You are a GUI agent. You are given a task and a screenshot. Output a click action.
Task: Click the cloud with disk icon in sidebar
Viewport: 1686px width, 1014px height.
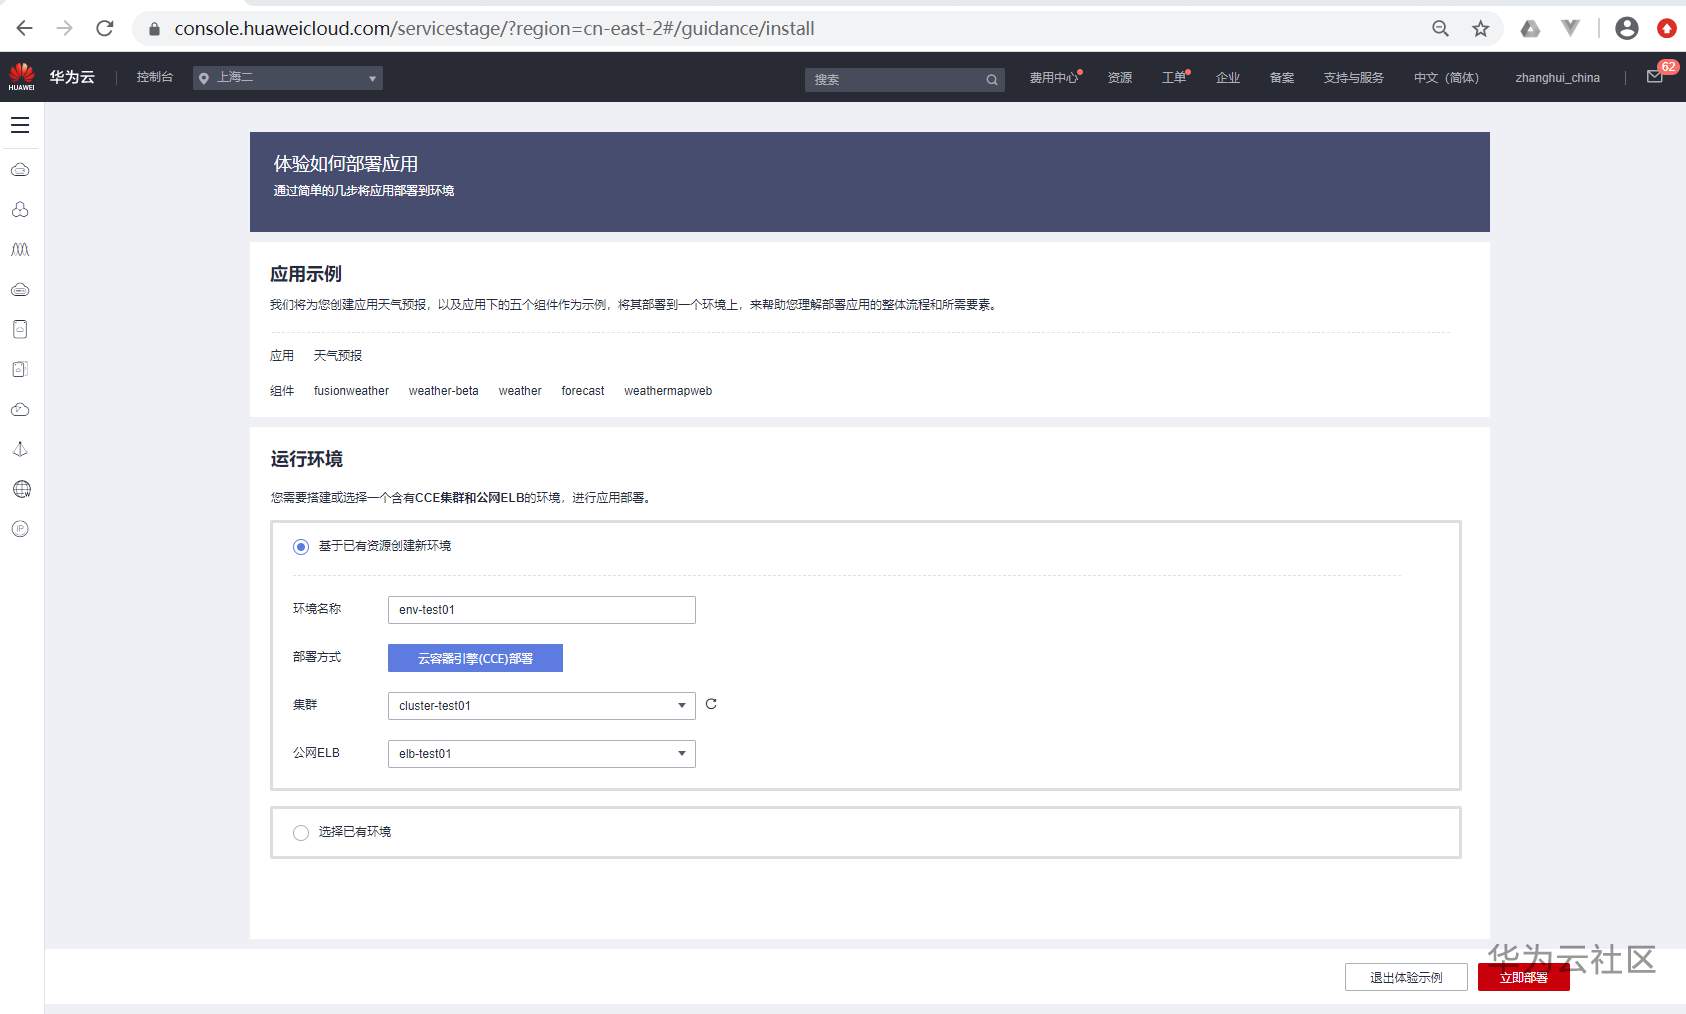pos(20,289)
